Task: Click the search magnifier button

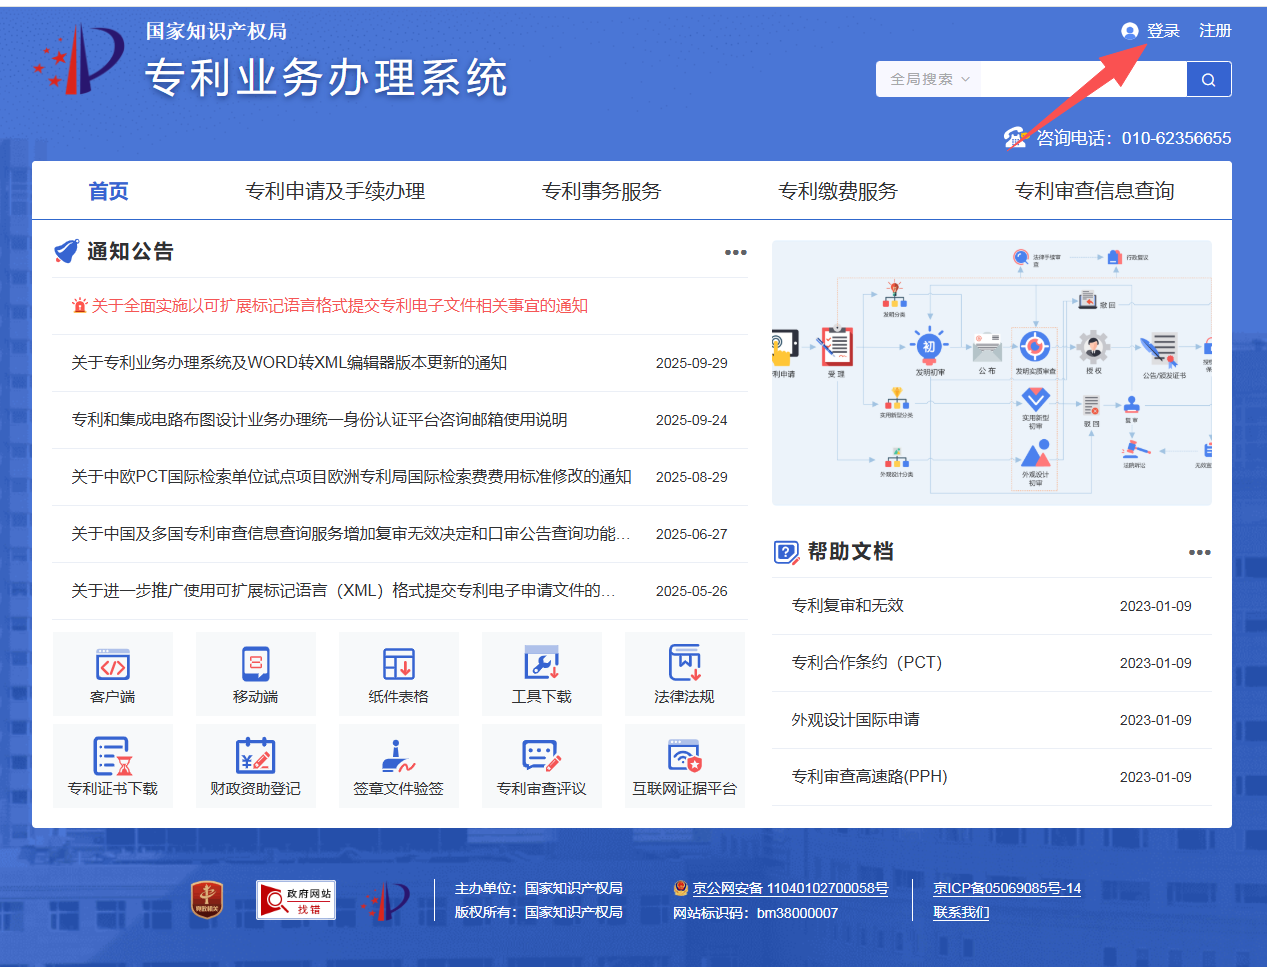Action: pyautogui.click(x=1209, y=78)
